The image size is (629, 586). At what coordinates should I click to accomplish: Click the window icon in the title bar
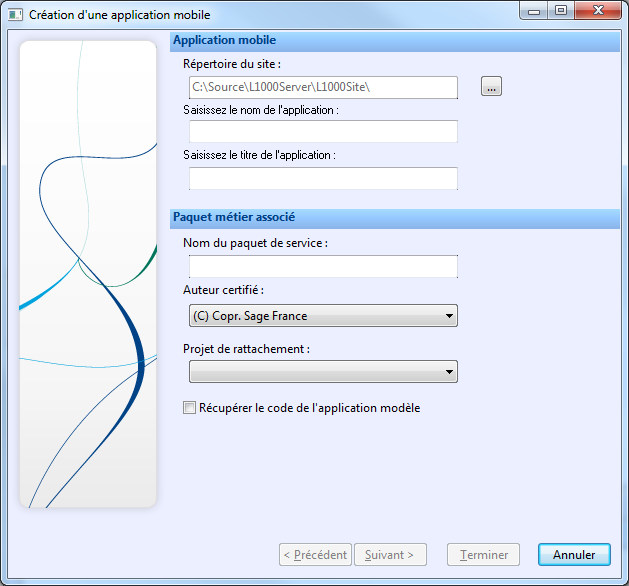click(15, 15)
